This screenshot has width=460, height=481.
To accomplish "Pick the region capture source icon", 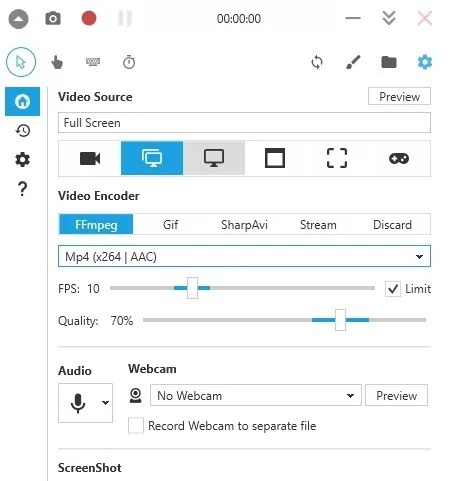I will (337, 158).
